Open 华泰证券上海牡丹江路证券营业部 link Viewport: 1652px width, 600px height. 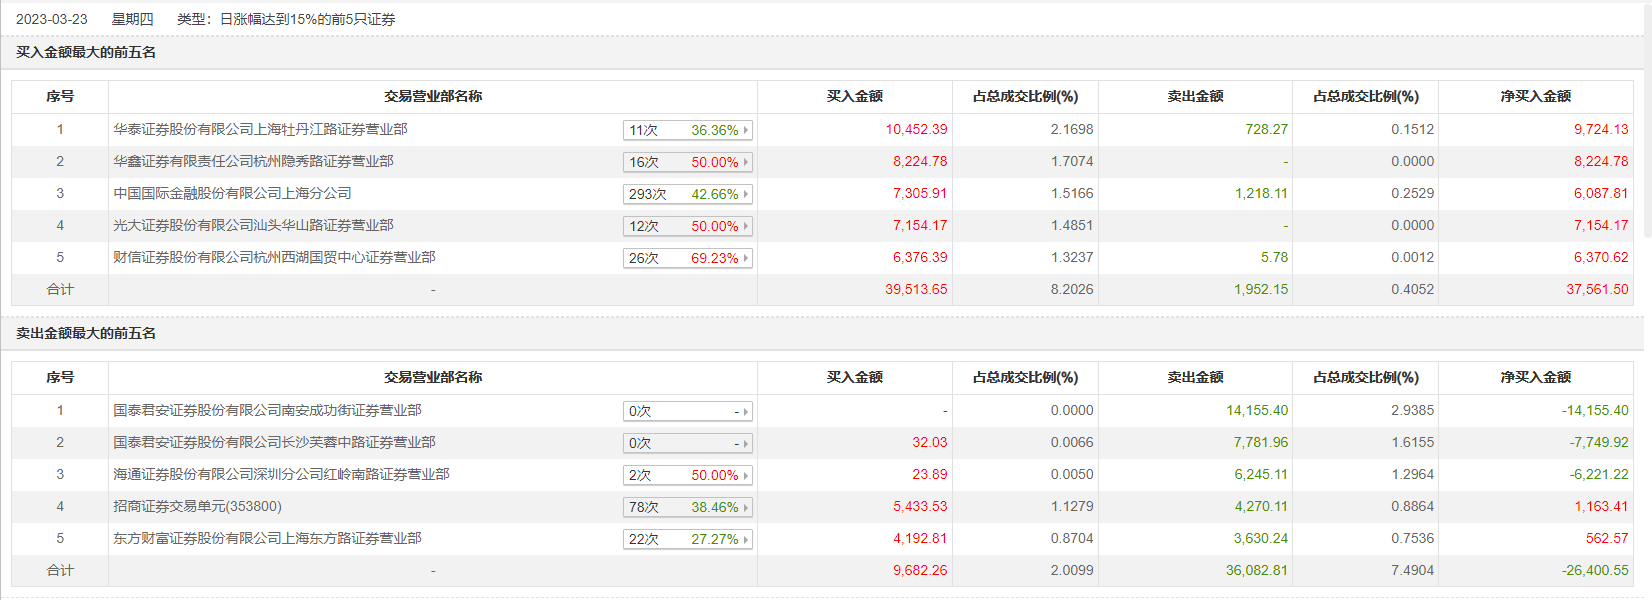tap(260, 129)
